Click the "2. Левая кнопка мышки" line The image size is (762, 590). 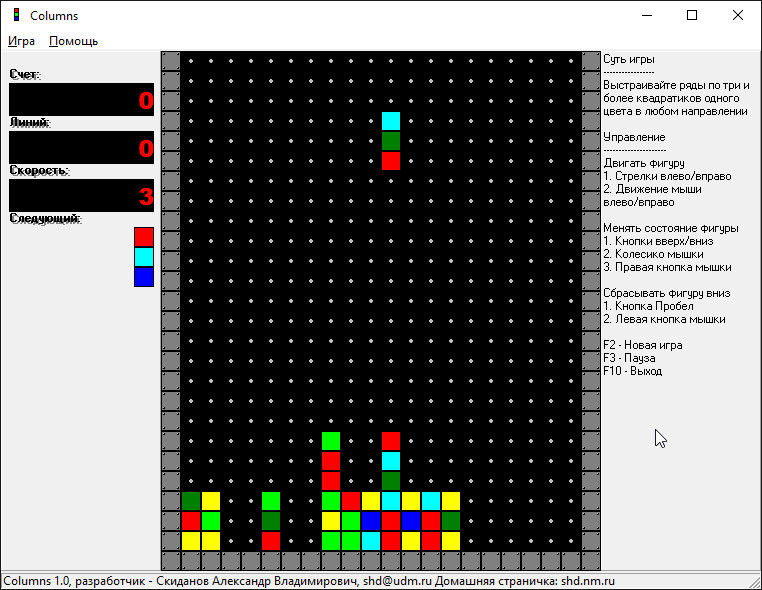664,319
